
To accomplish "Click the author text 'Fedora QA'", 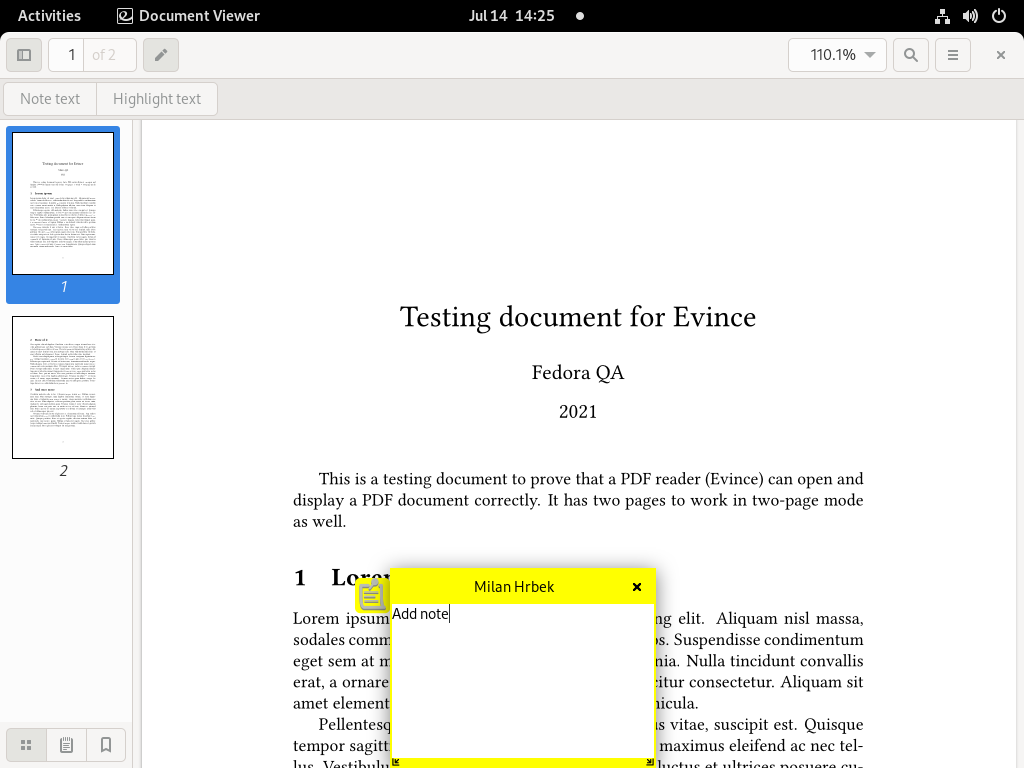I will tap(578, 372).
